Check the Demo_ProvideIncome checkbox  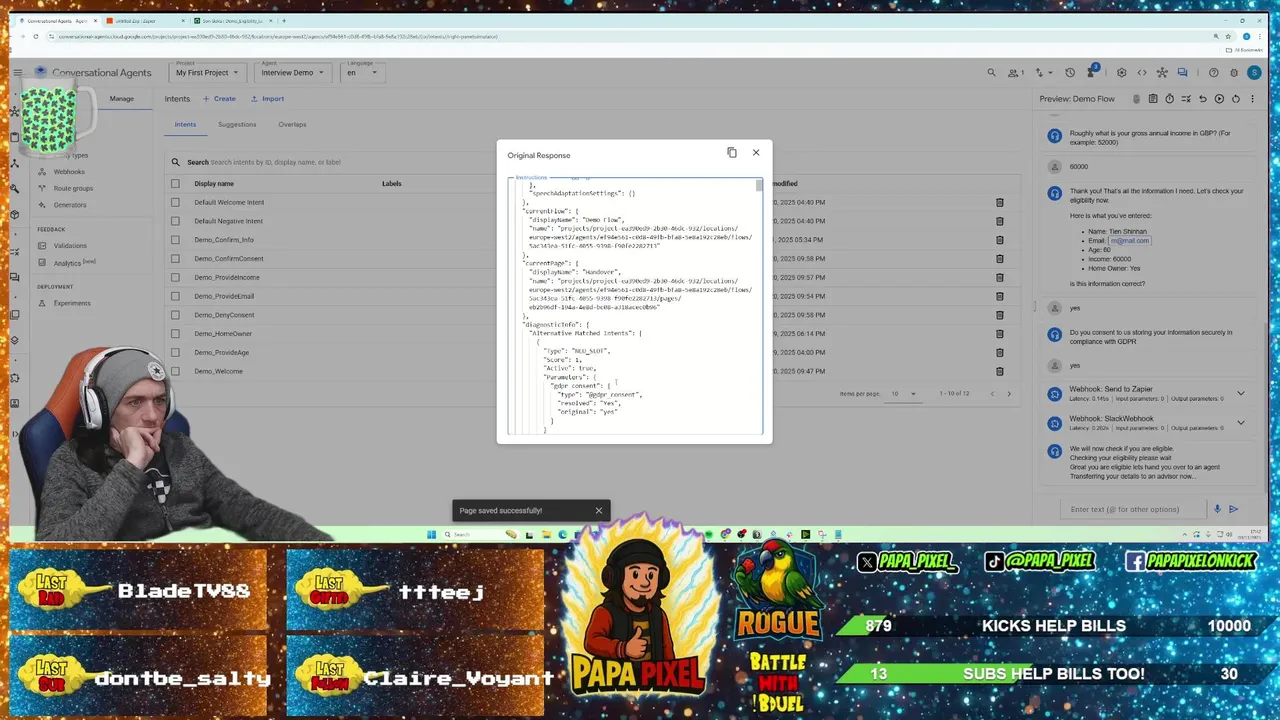click(x=175, y=277)
